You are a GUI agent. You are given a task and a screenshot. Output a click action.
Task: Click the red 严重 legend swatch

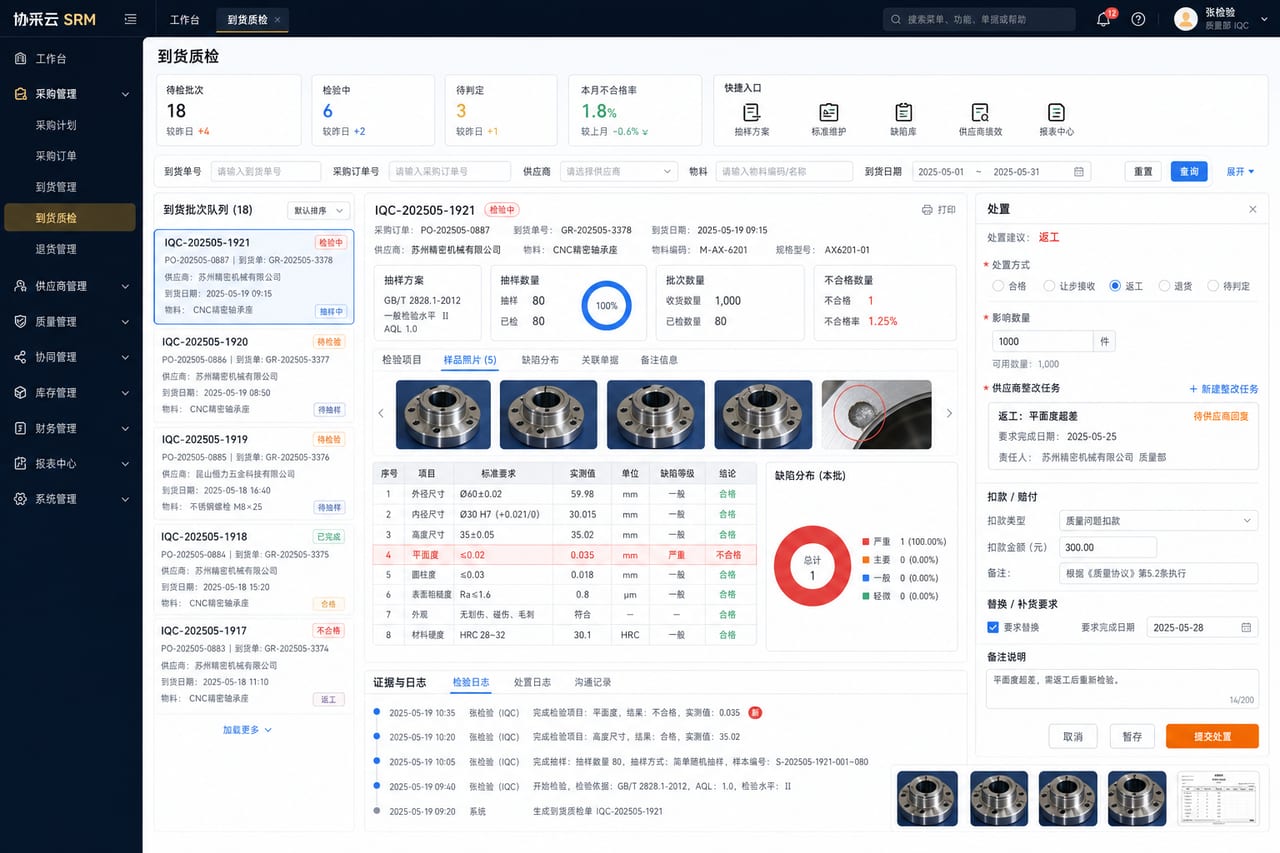pos(865,542)
